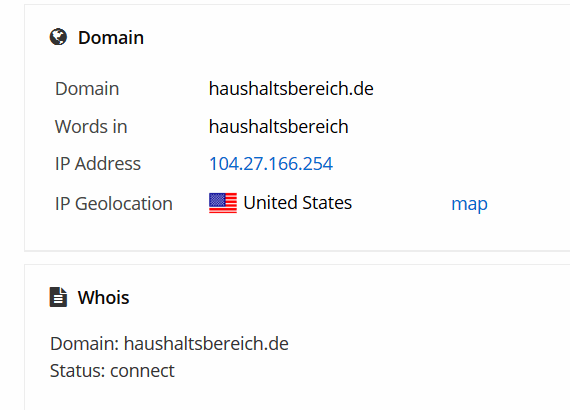Screen dimensions: 570x410
Task: Click the Status: connect whois line
Action: point(112,371)
